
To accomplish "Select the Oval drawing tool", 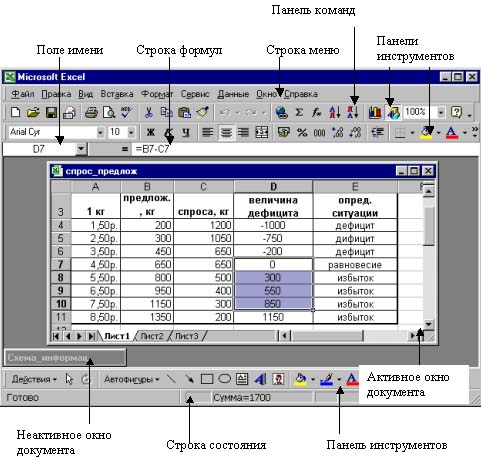I will pos(225,379).
